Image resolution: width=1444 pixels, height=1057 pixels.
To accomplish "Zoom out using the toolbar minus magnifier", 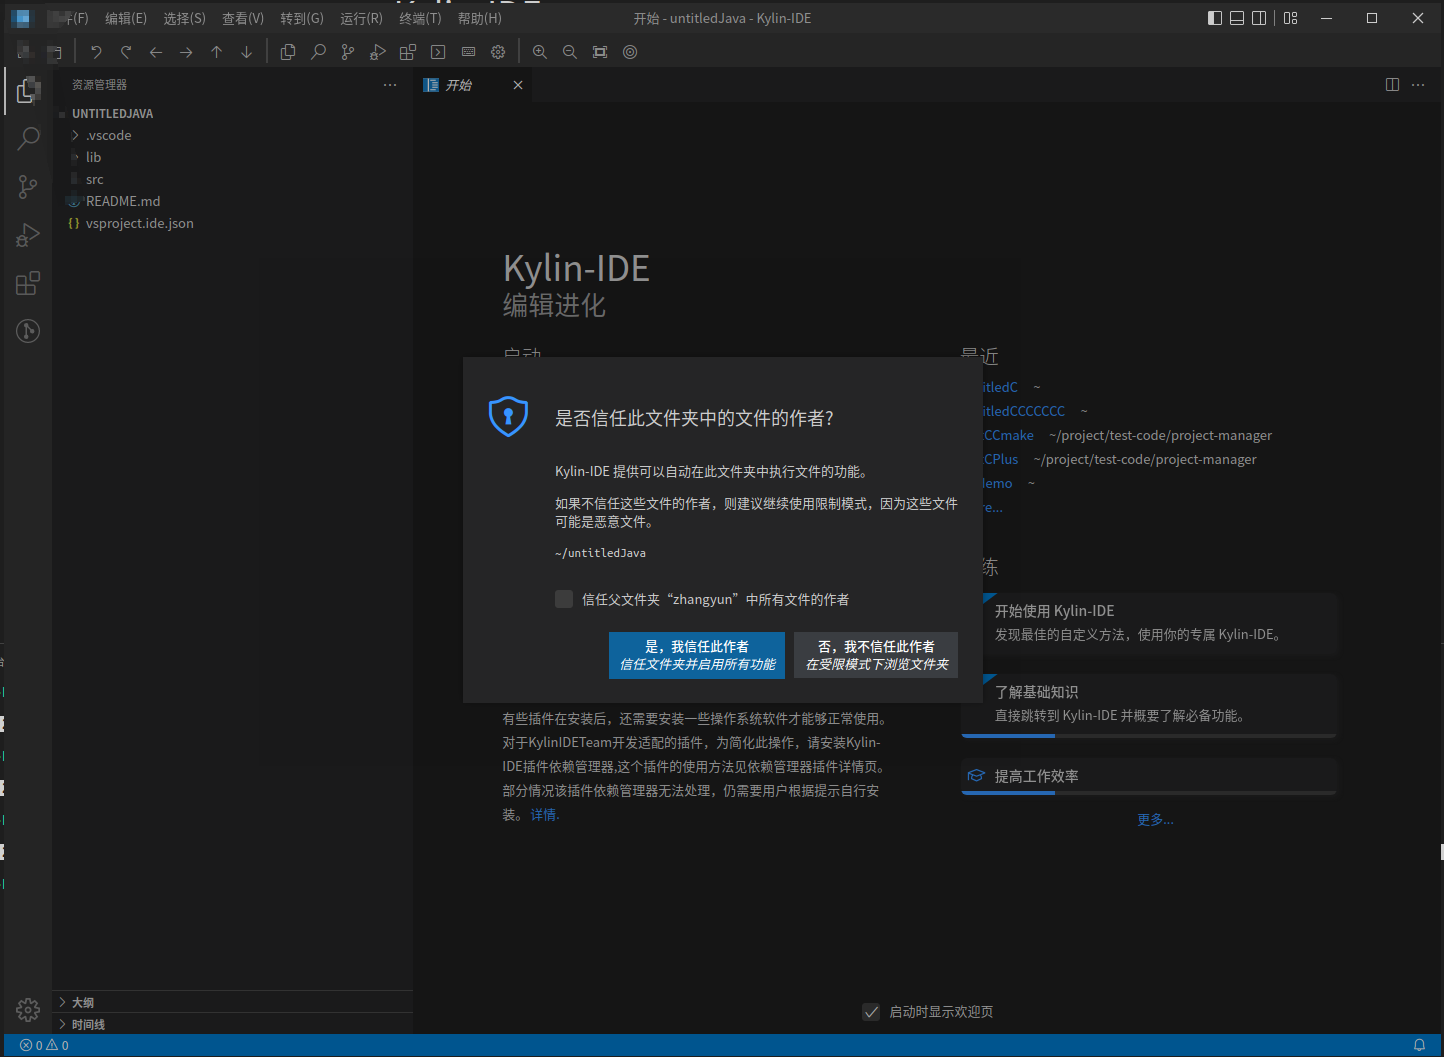I will click(570, 52).
